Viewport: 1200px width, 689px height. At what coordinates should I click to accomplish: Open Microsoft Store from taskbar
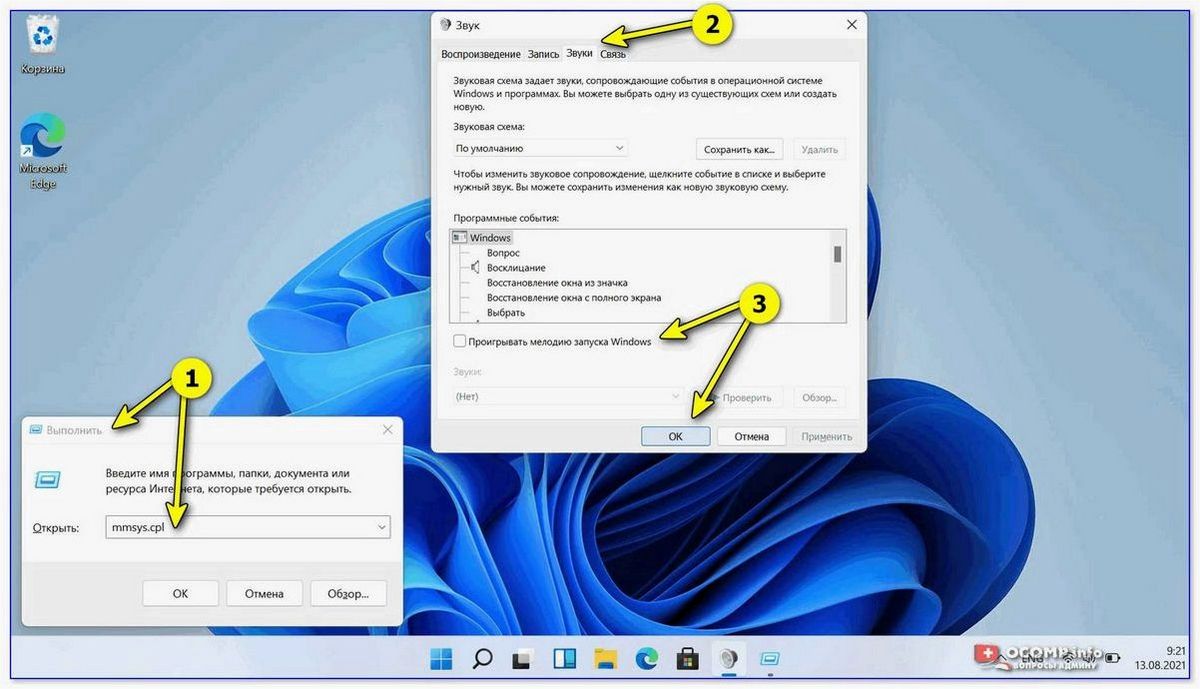click(x=687, y=659)
